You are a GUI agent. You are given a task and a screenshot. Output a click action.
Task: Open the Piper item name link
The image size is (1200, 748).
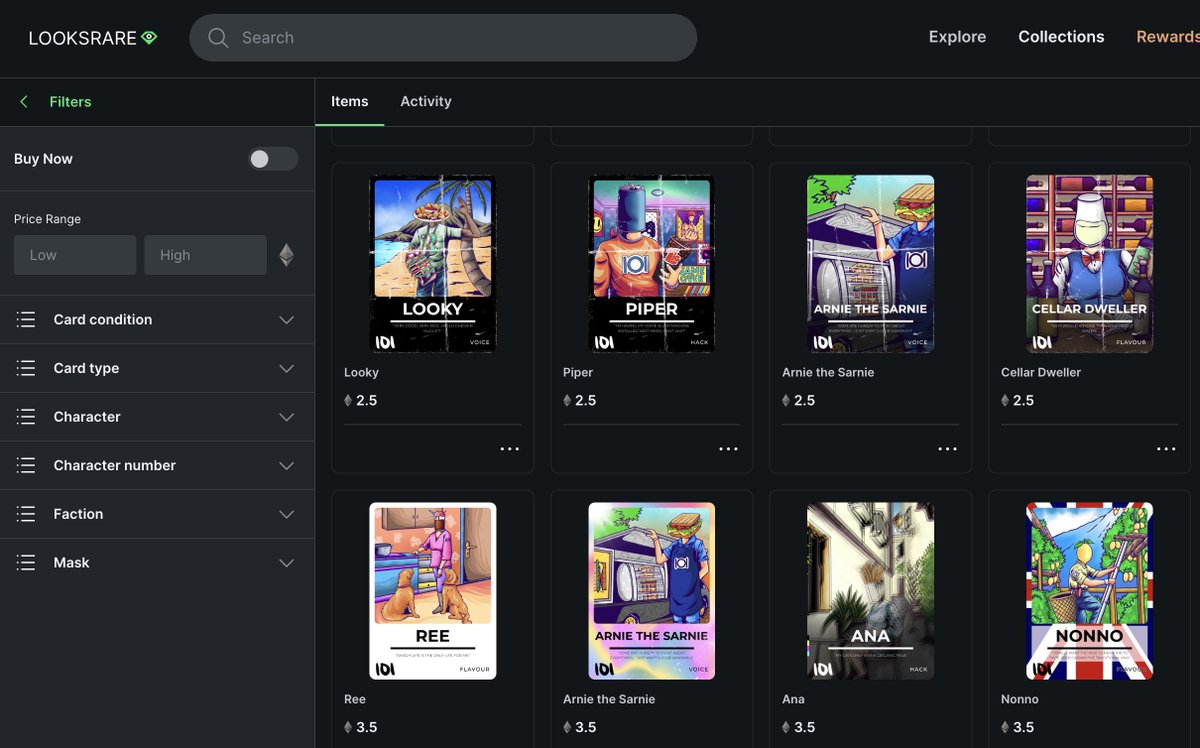578,372
